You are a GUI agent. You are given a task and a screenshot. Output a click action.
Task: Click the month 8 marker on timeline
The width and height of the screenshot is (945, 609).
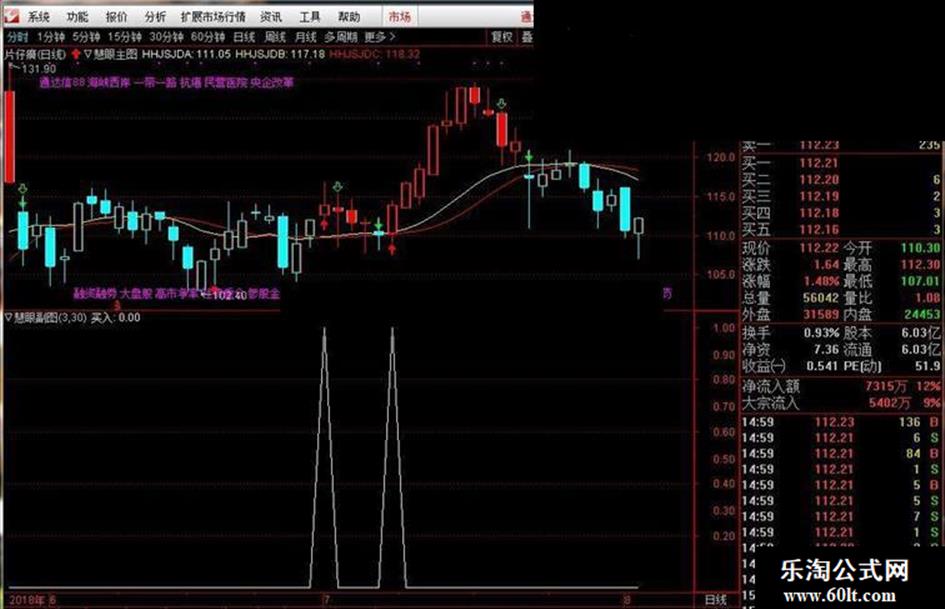tap(627, 600)
